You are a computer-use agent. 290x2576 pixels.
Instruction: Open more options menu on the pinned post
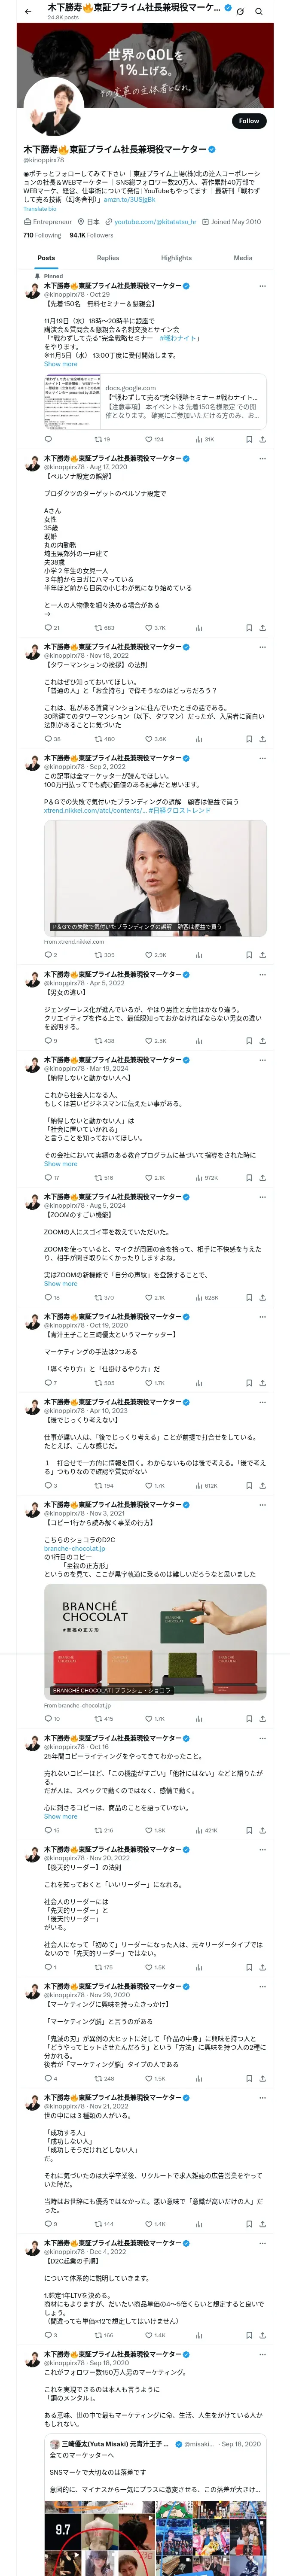coord(262,286)
